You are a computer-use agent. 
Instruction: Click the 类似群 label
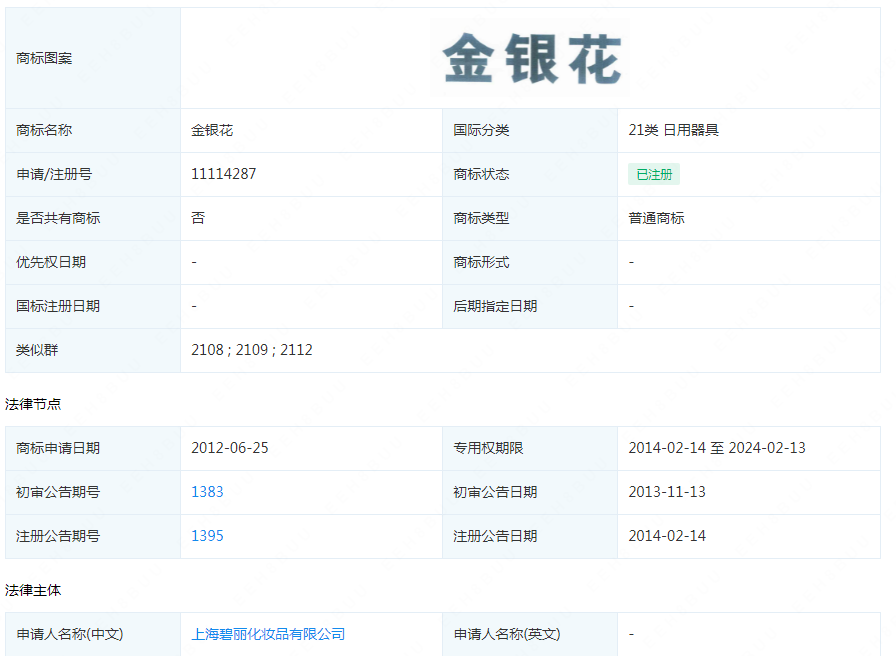[37, 350]
